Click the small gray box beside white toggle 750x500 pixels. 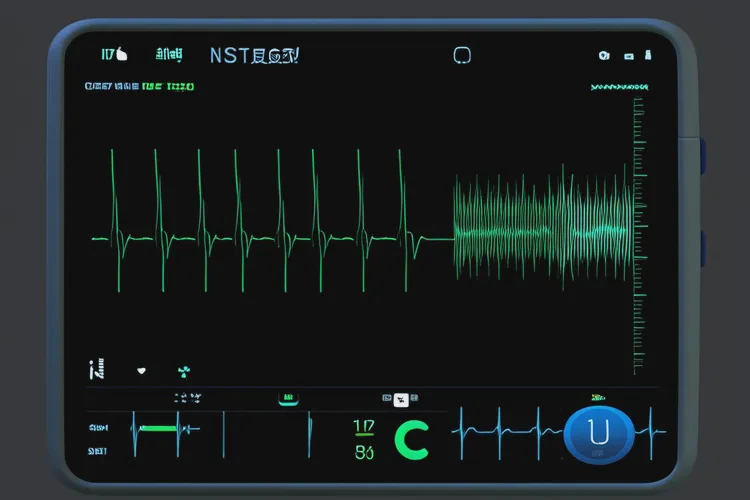(385, 399)
